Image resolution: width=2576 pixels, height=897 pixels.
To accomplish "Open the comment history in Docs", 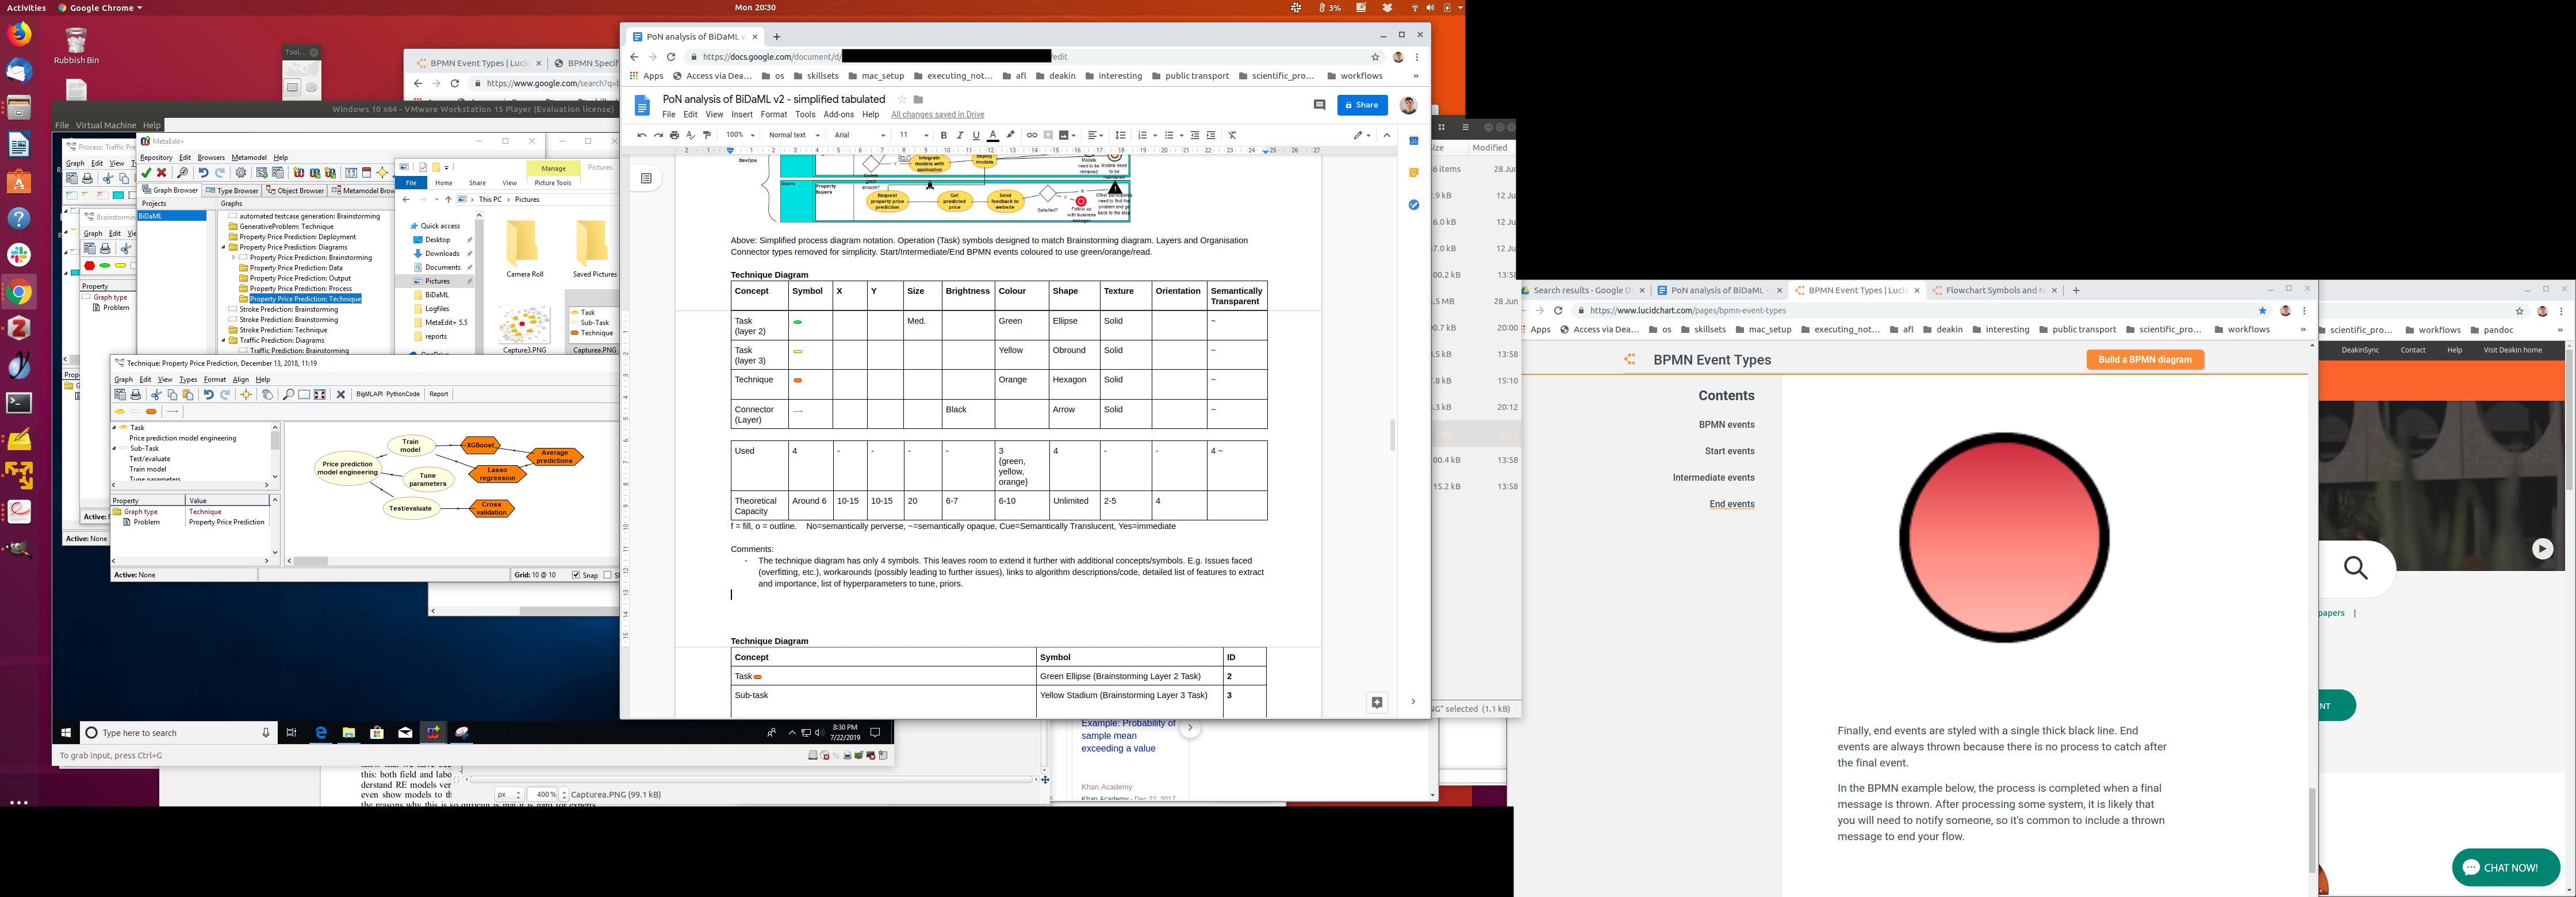I will click(1319, 105).
